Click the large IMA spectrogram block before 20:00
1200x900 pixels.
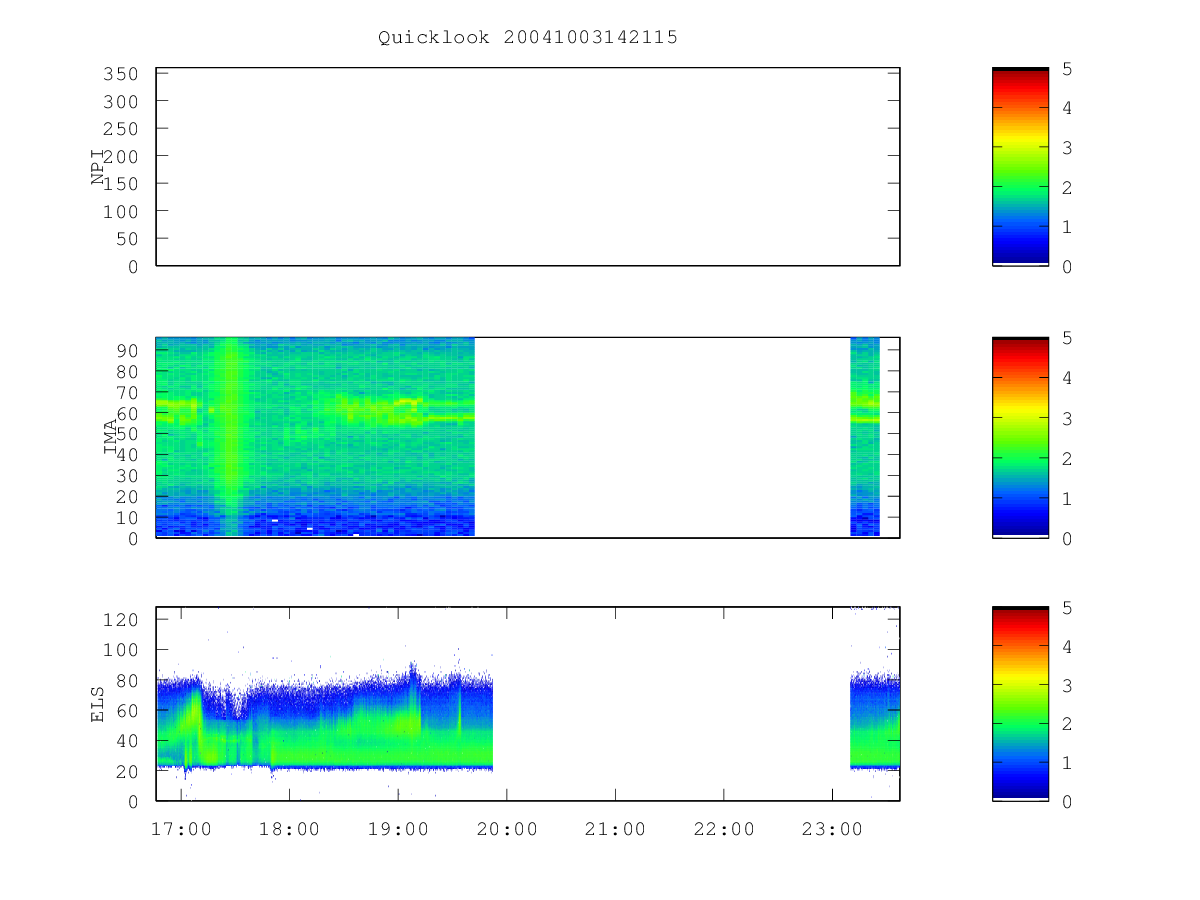(315, 437)
